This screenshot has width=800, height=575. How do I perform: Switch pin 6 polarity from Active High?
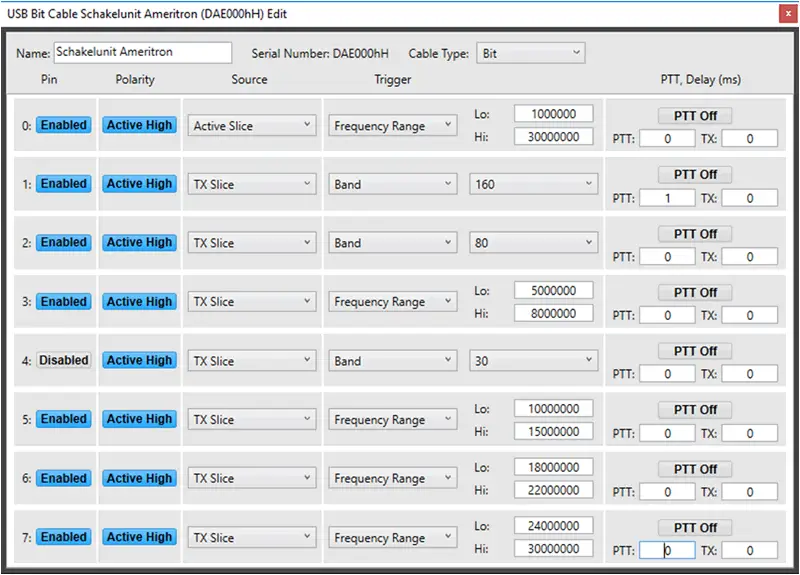click(139, 478)
